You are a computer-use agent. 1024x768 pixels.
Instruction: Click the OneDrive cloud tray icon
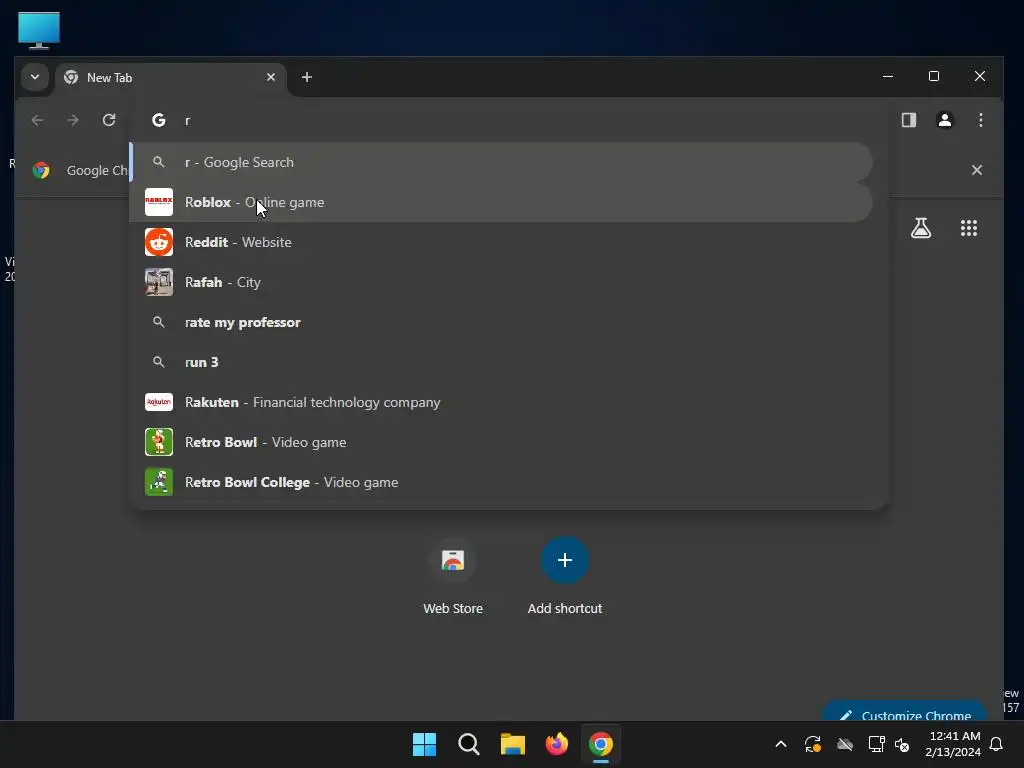844,744
